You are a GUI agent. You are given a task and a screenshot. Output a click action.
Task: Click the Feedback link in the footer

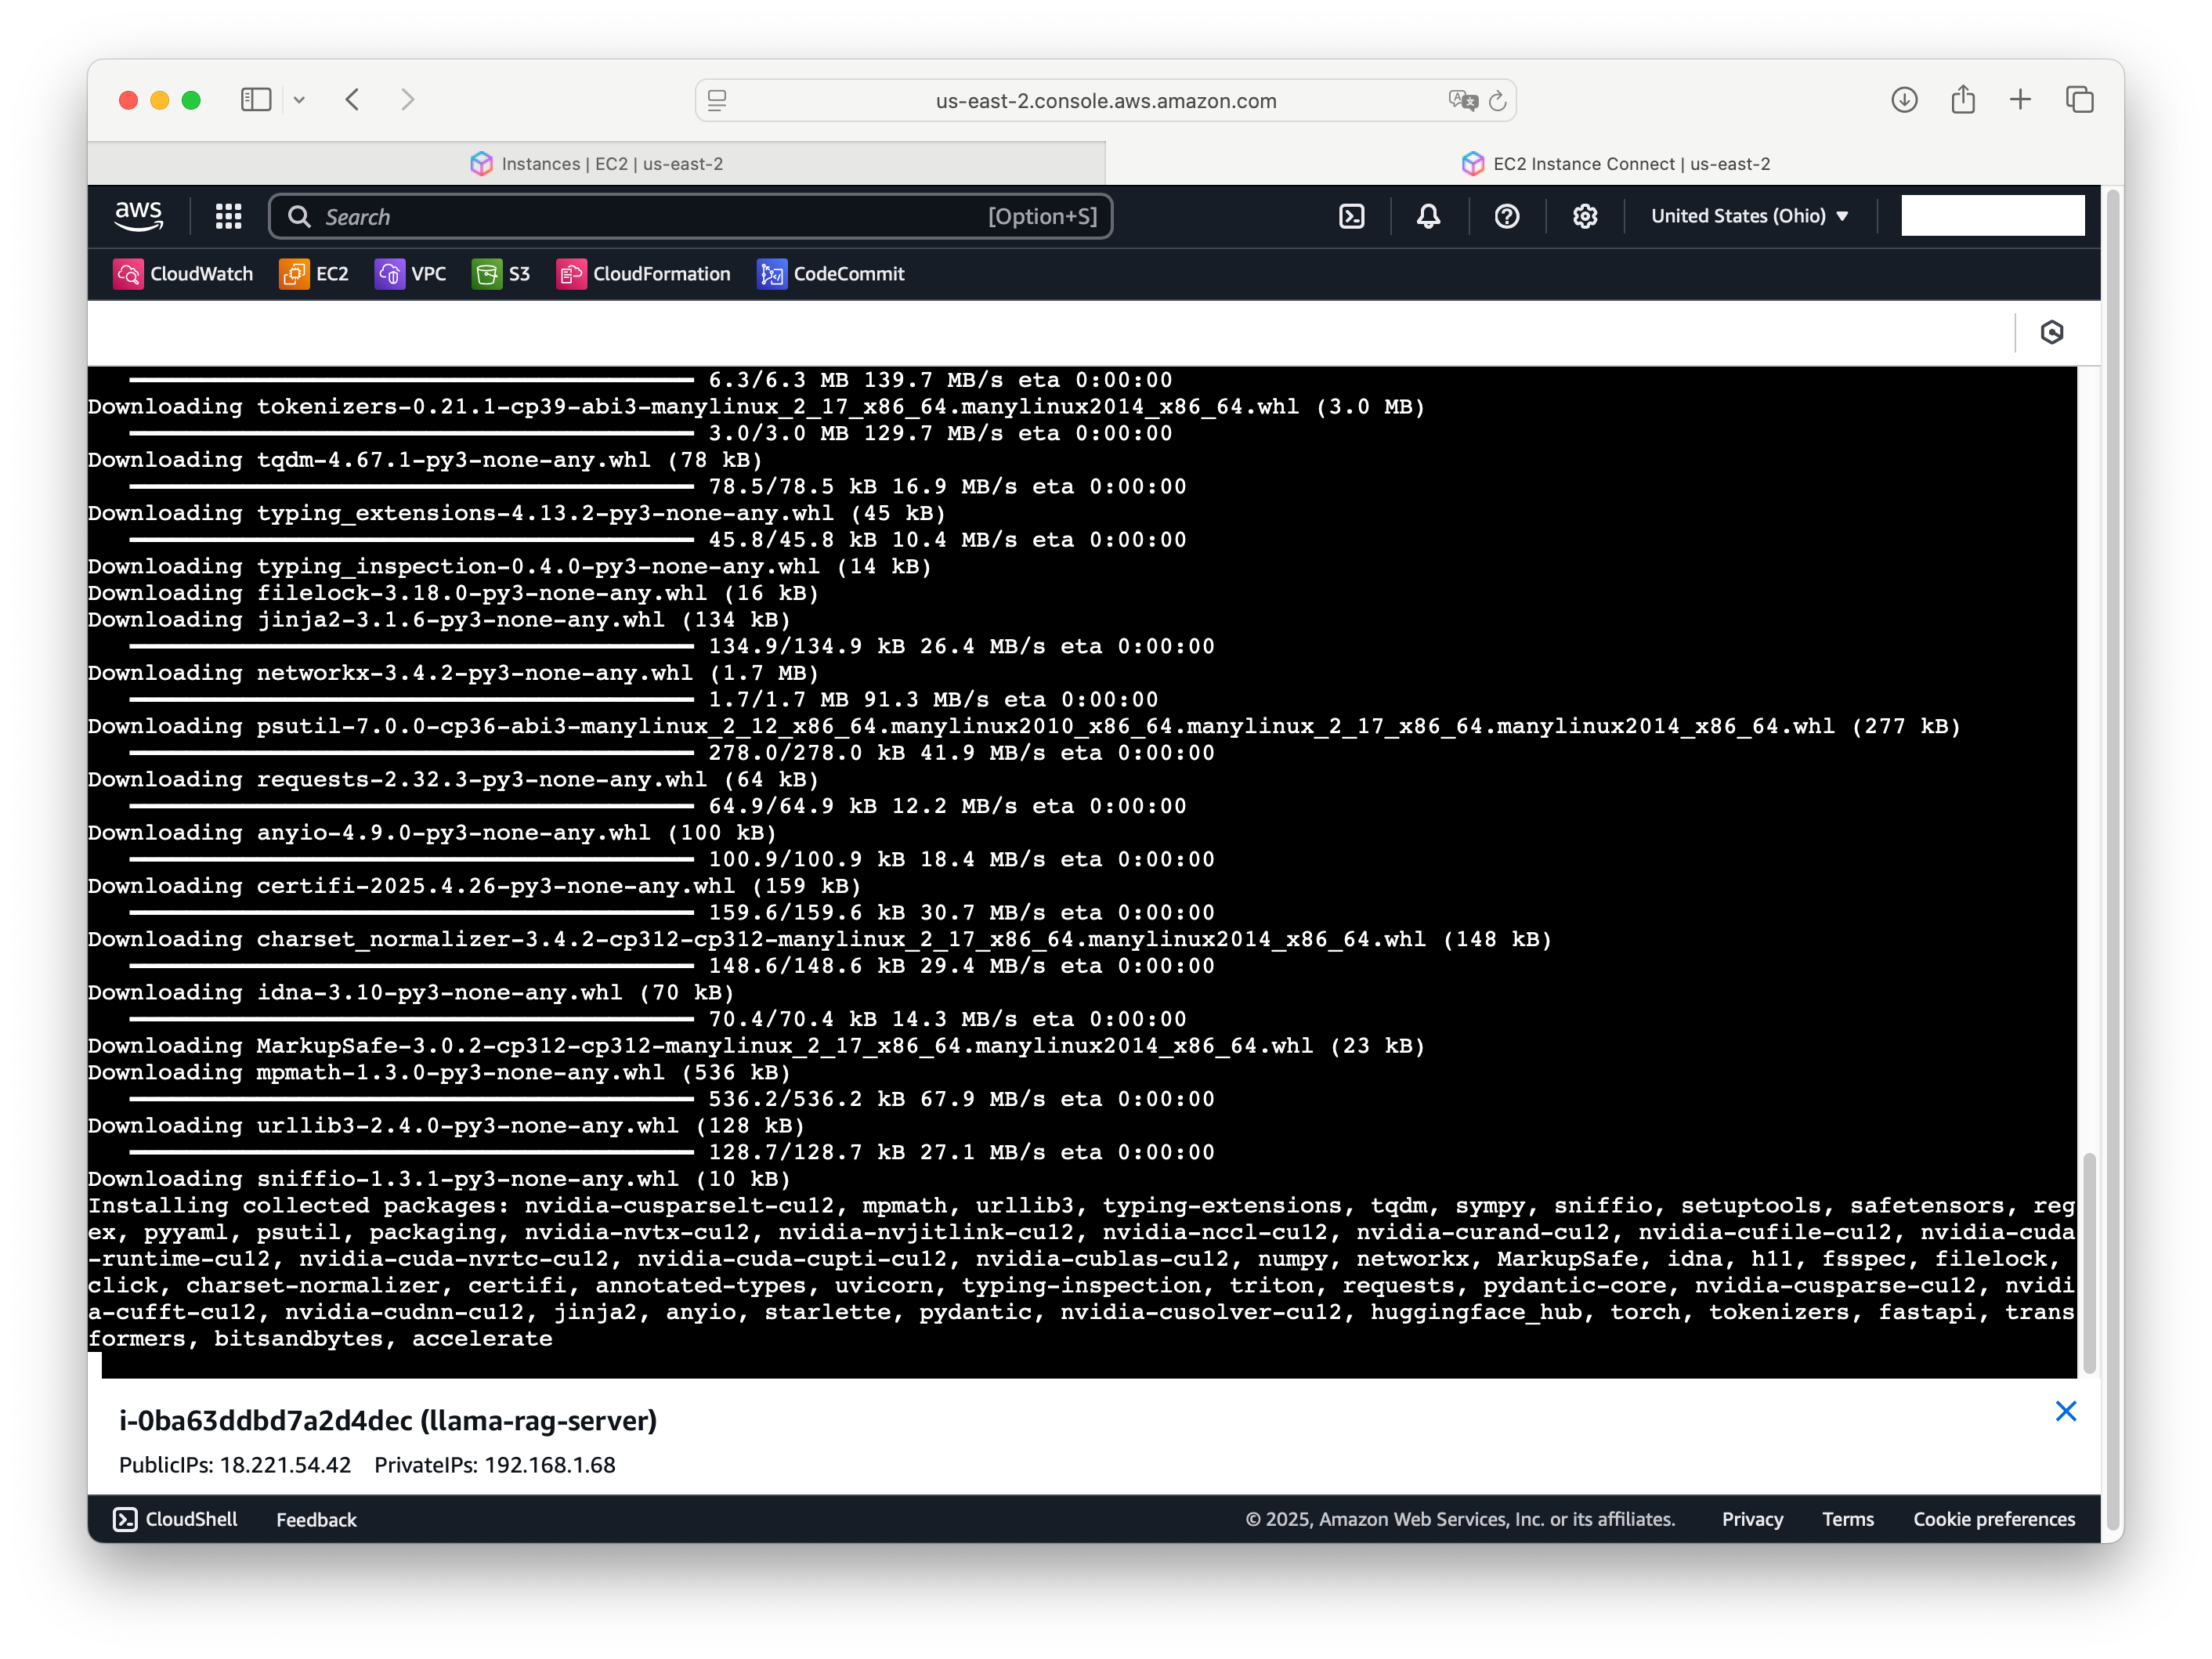(316, 1520)
